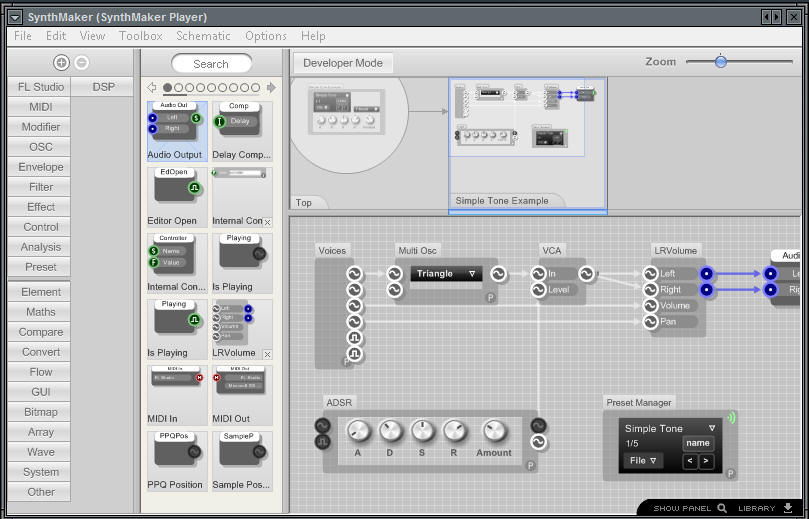Click the name button in Preset Manager

[698, 443]
